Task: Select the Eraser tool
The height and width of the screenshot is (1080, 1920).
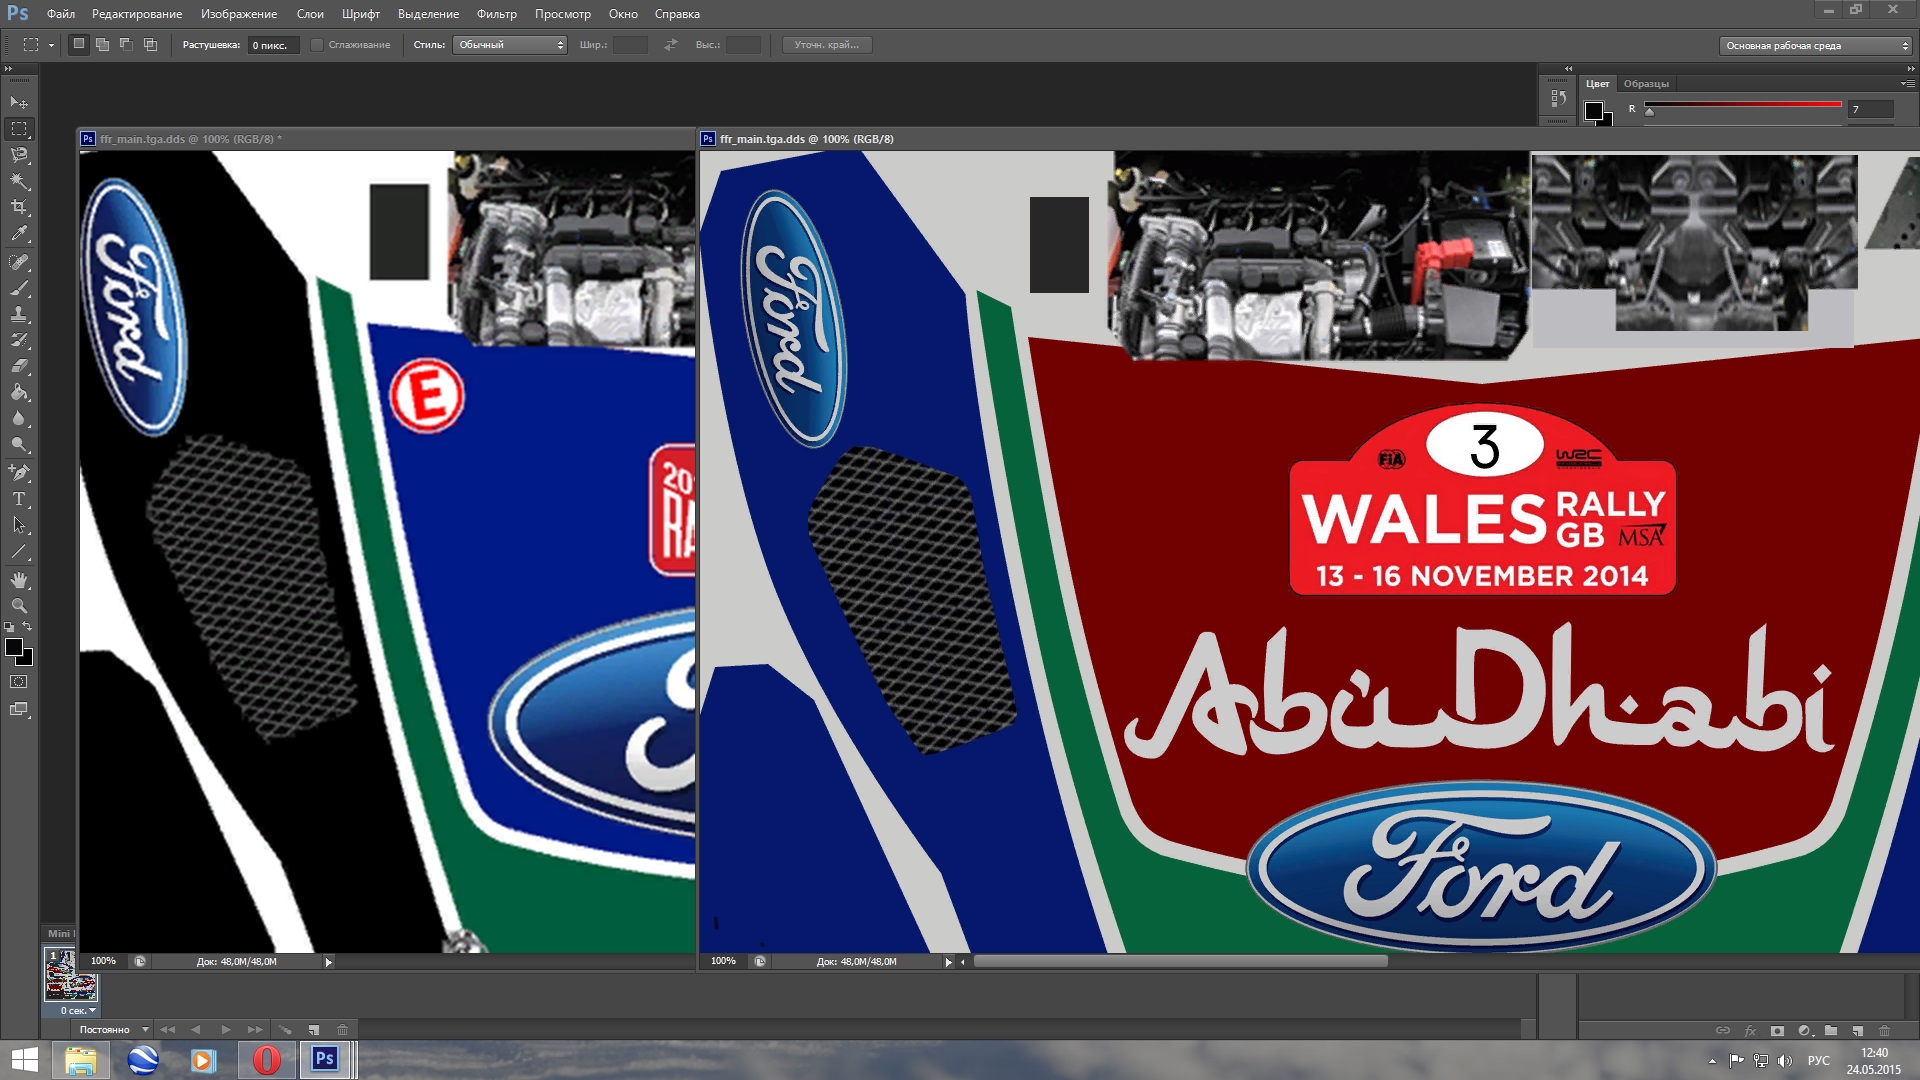Action: 19,366
